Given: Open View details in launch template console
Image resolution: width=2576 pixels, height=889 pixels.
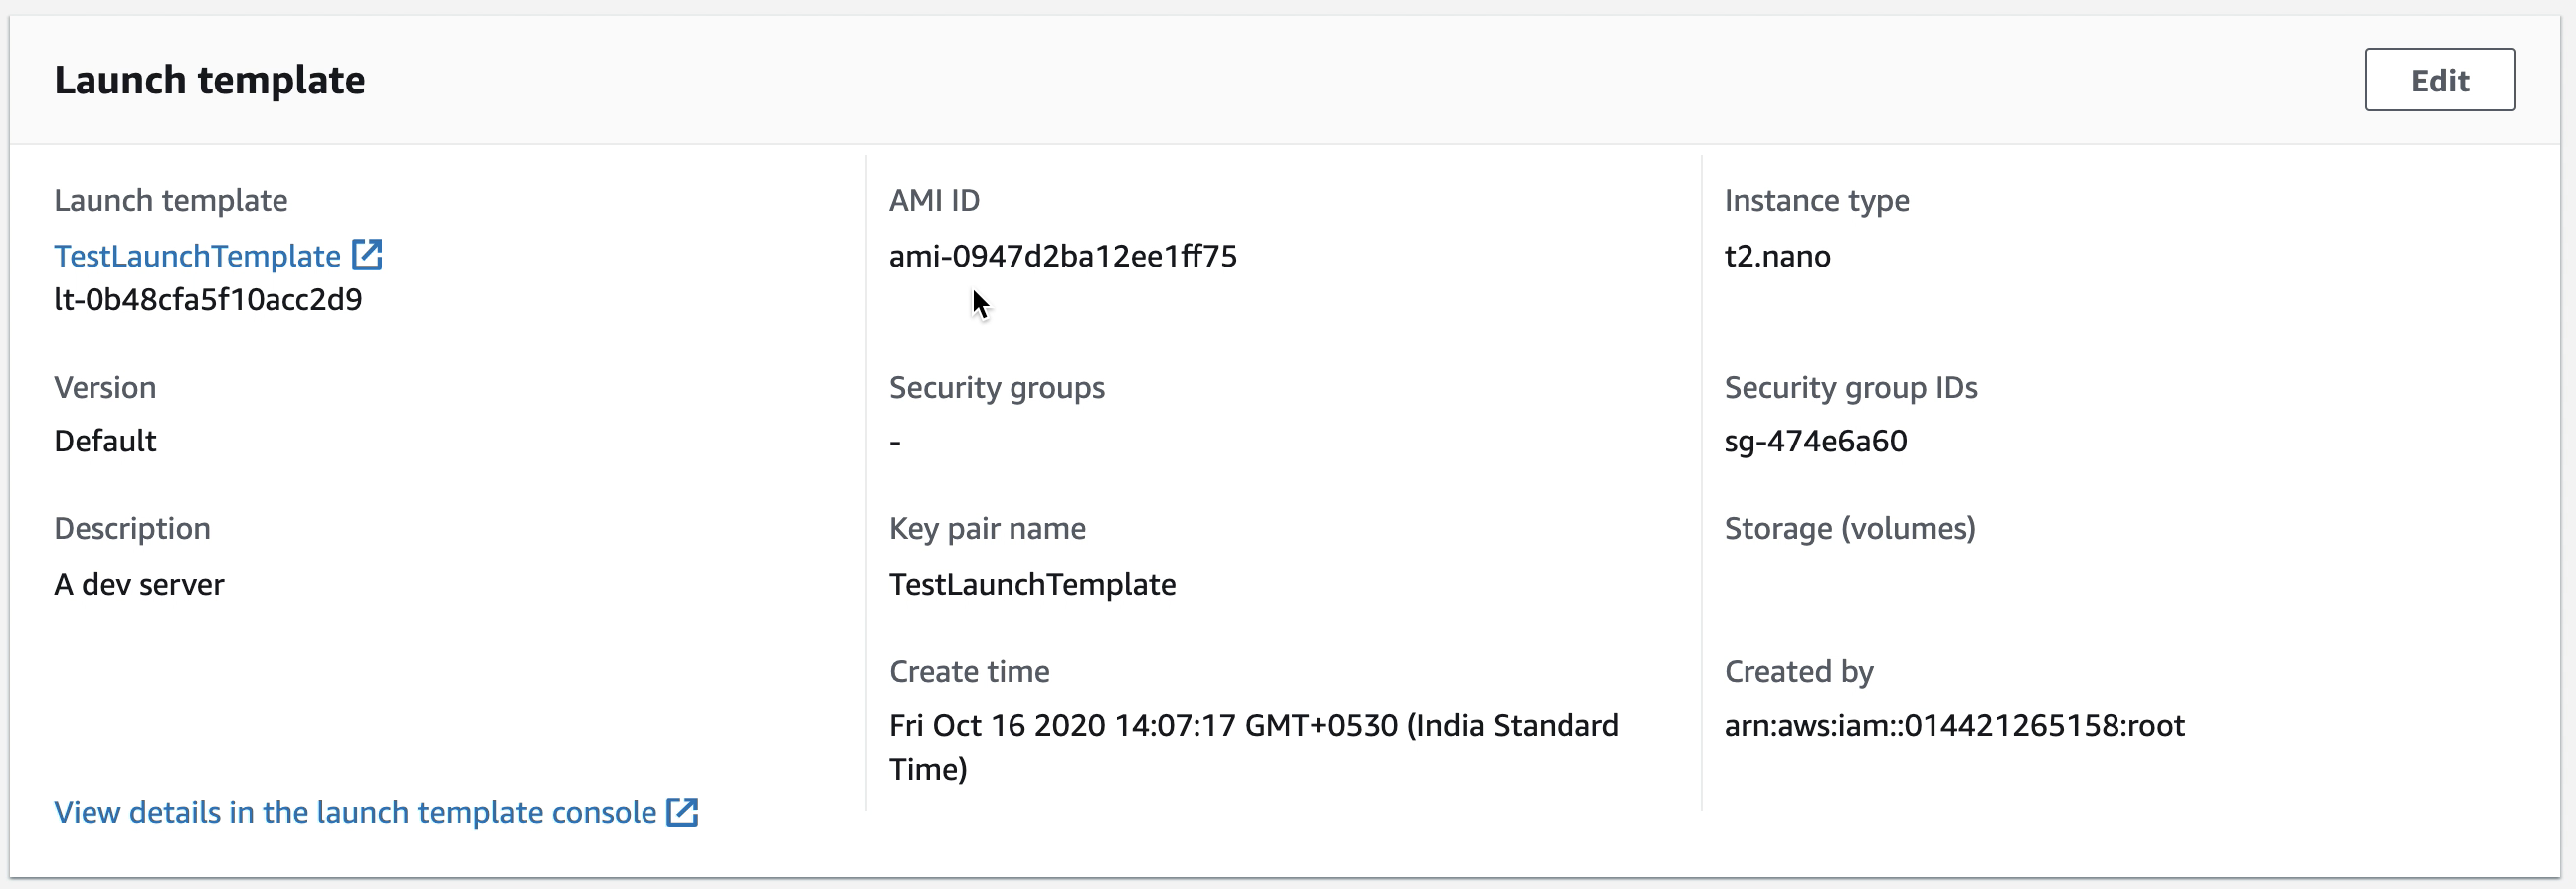Looking at the screenshot, I should [355, 813].
